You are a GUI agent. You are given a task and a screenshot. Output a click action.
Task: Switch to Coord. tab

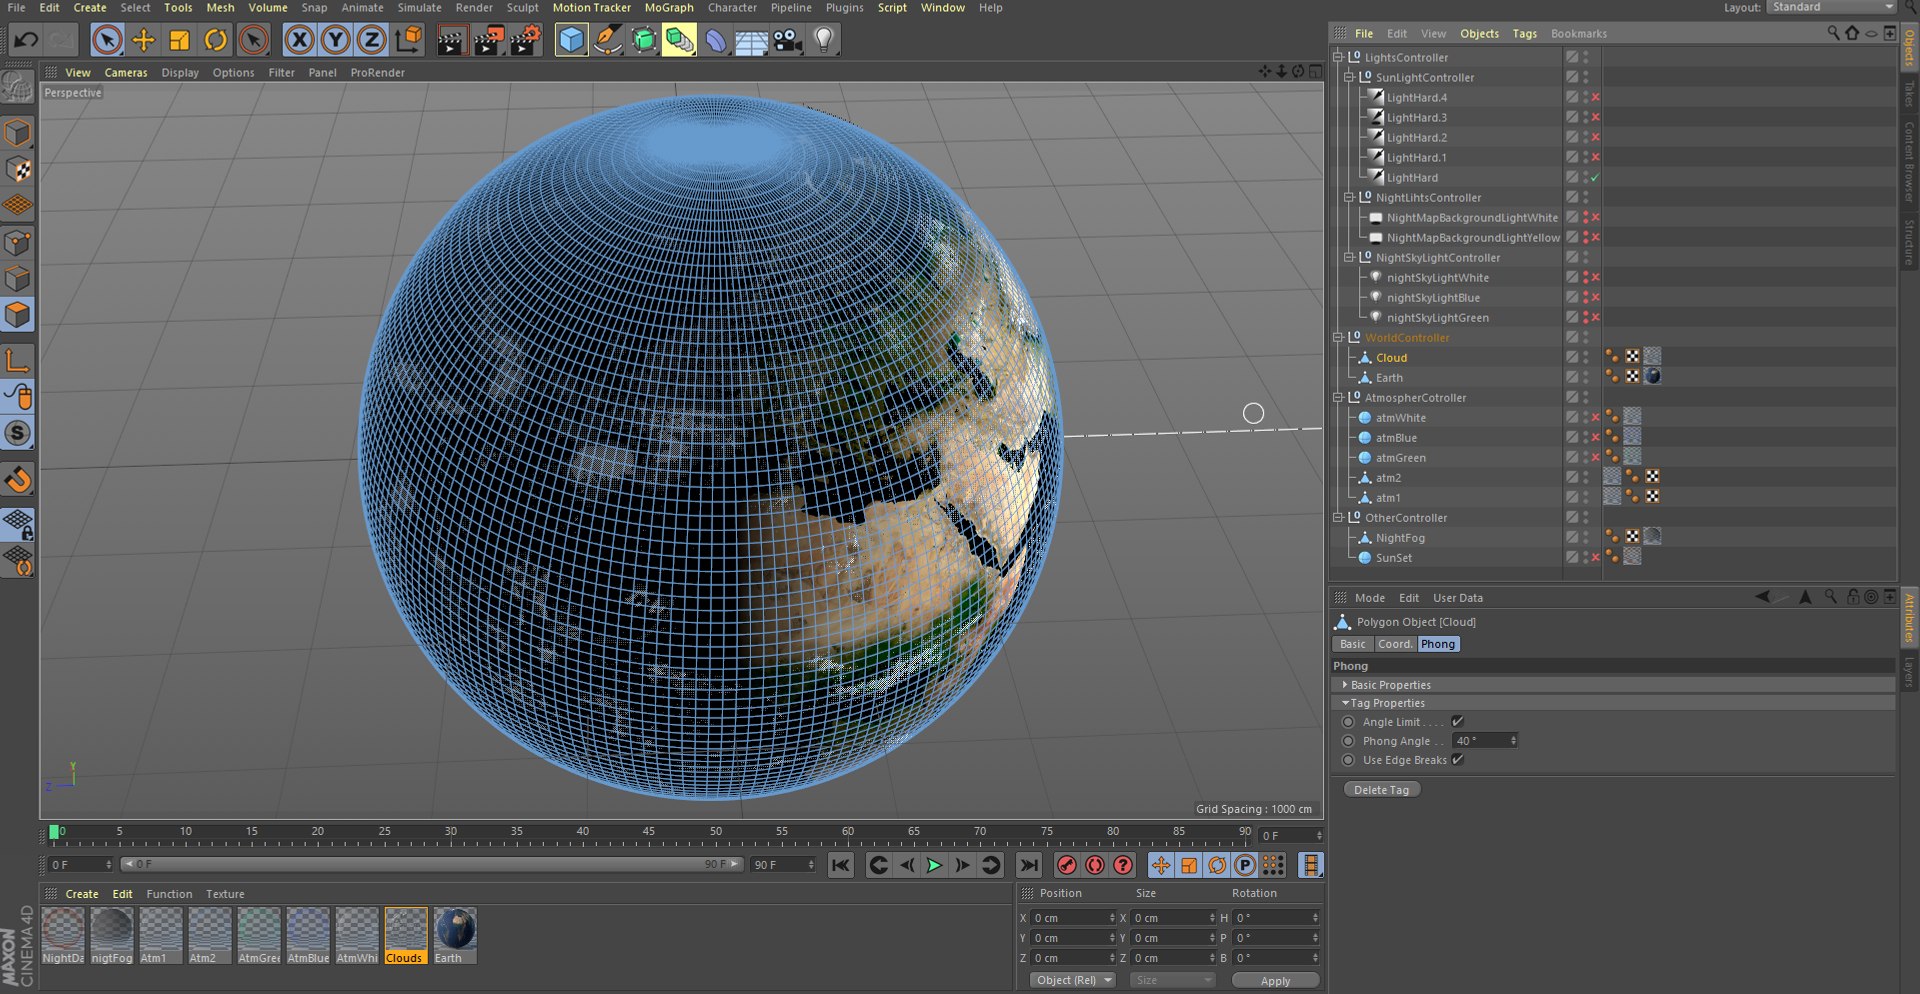pos(1395,645)
